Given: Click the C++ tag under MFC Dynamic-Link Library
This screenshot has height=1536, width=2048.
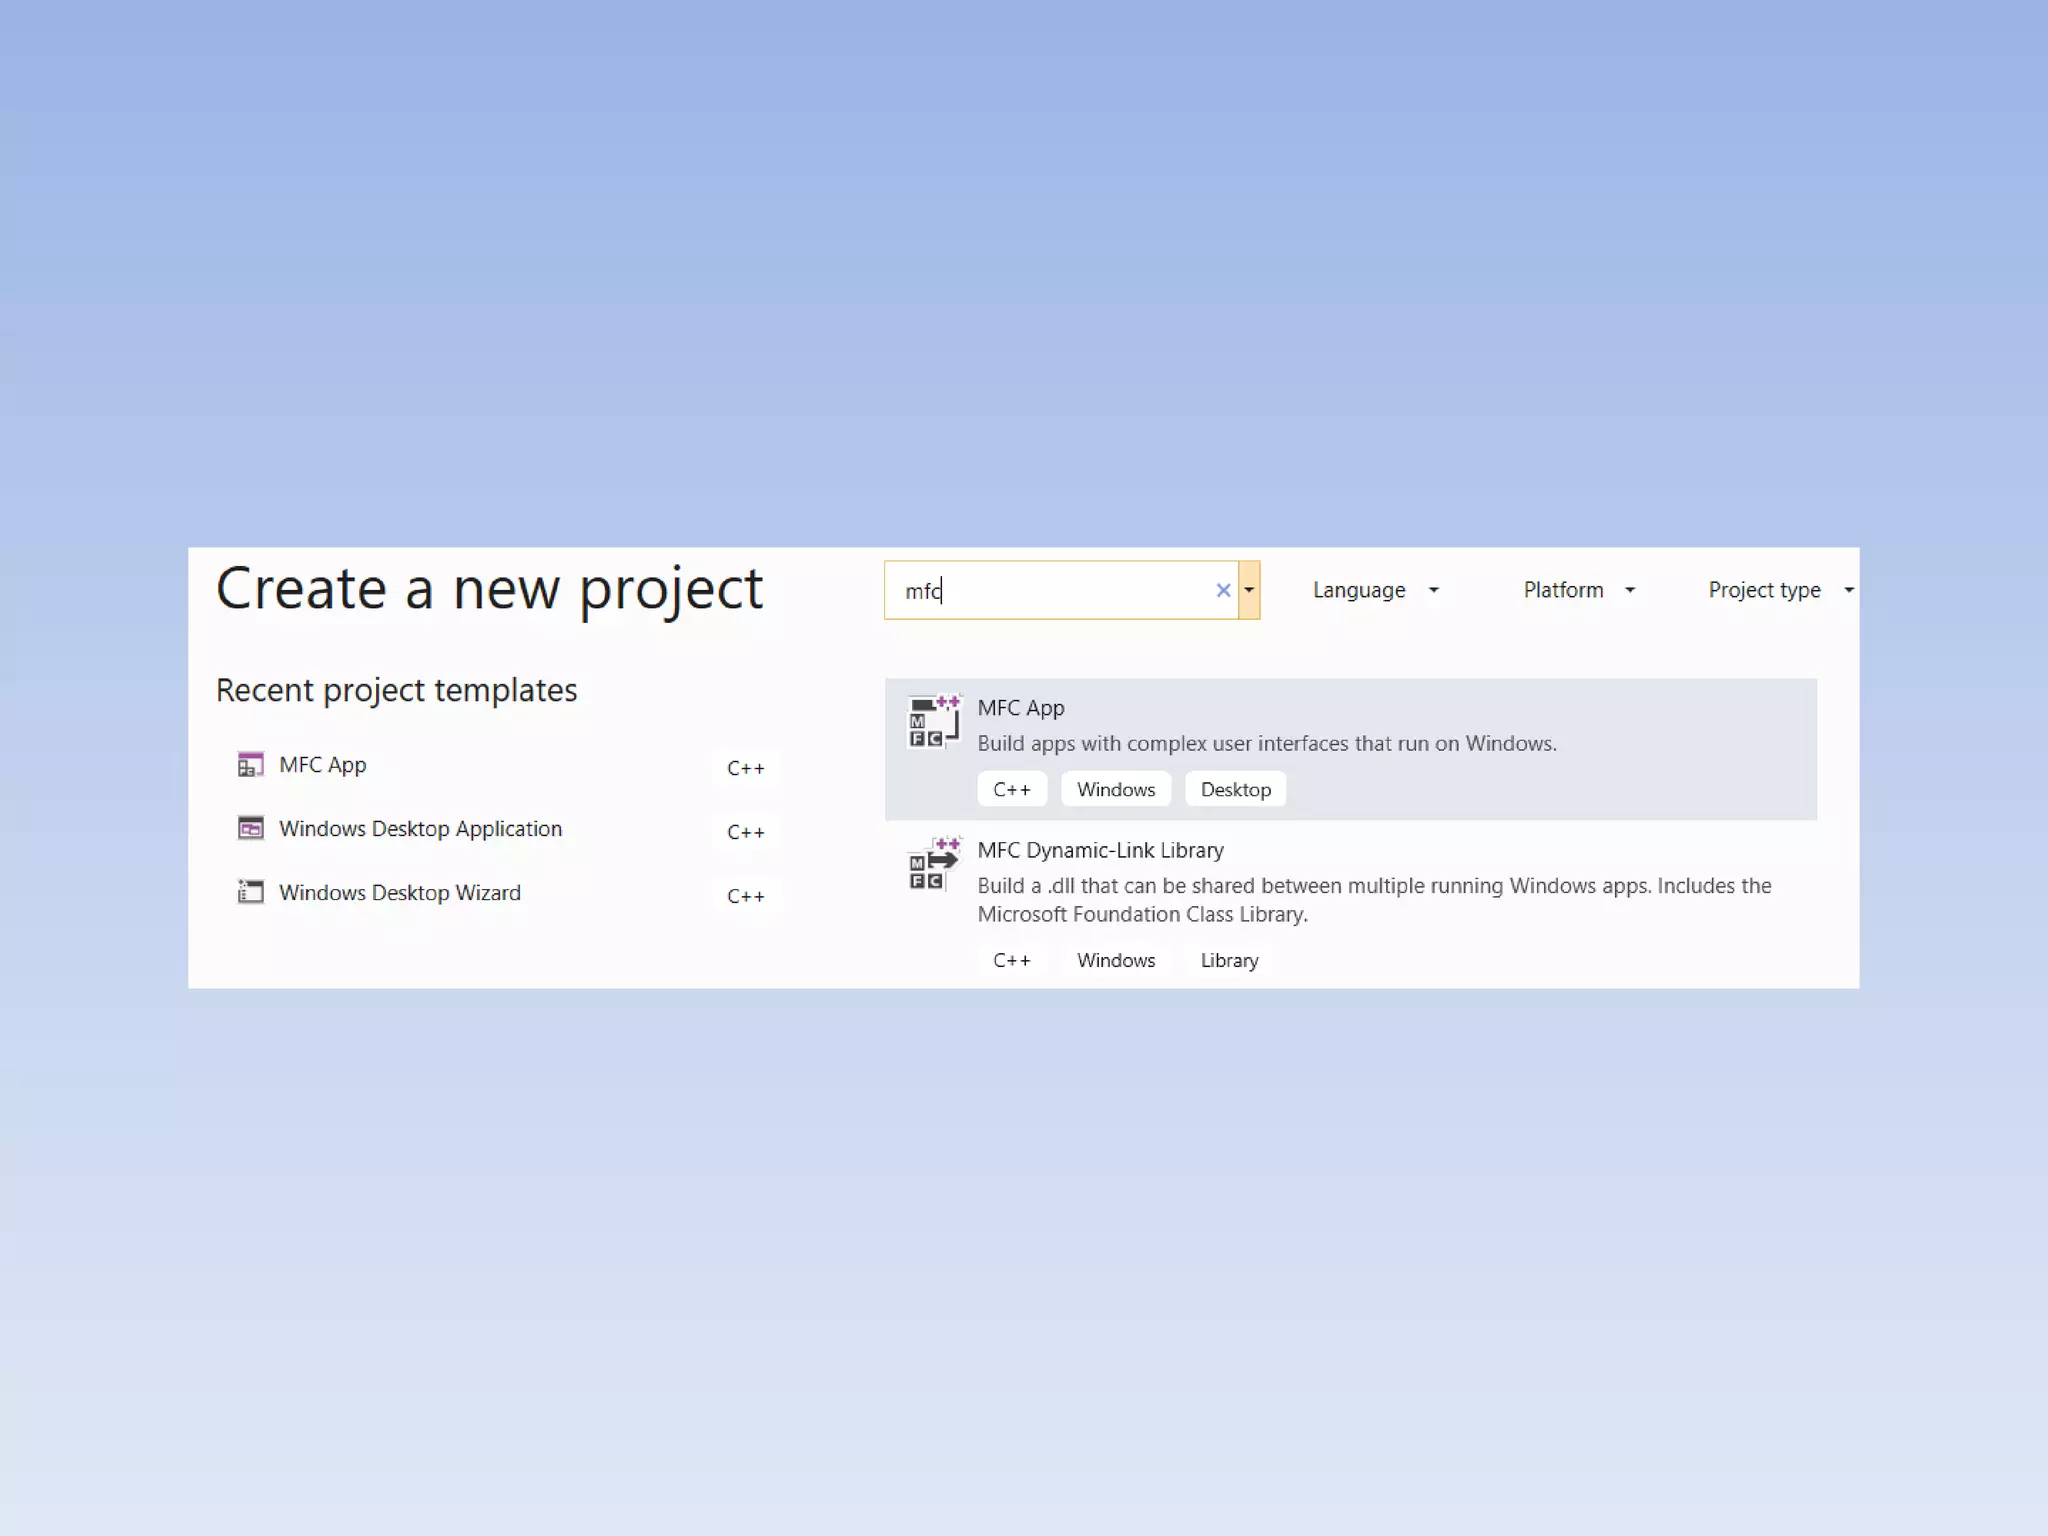Looking at the screenshot, I should [1011, 961].
